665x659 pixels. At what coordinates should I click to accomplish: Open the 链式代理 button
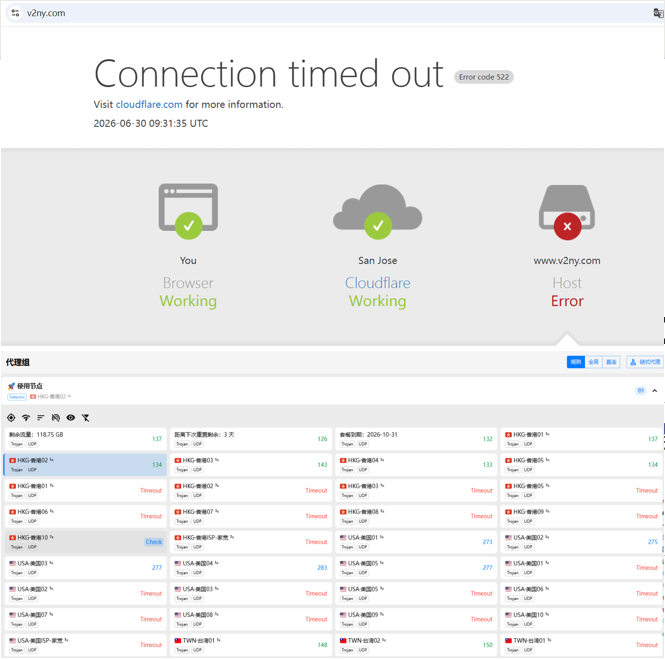[x=645, y=362]
